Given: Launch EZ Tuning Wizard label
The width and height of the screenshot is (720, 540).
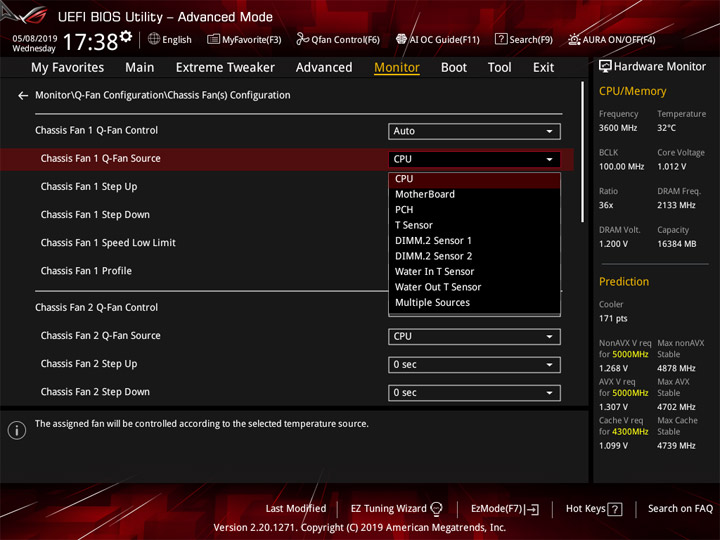Looking at the screenshot, I should [x=388, y=509].
